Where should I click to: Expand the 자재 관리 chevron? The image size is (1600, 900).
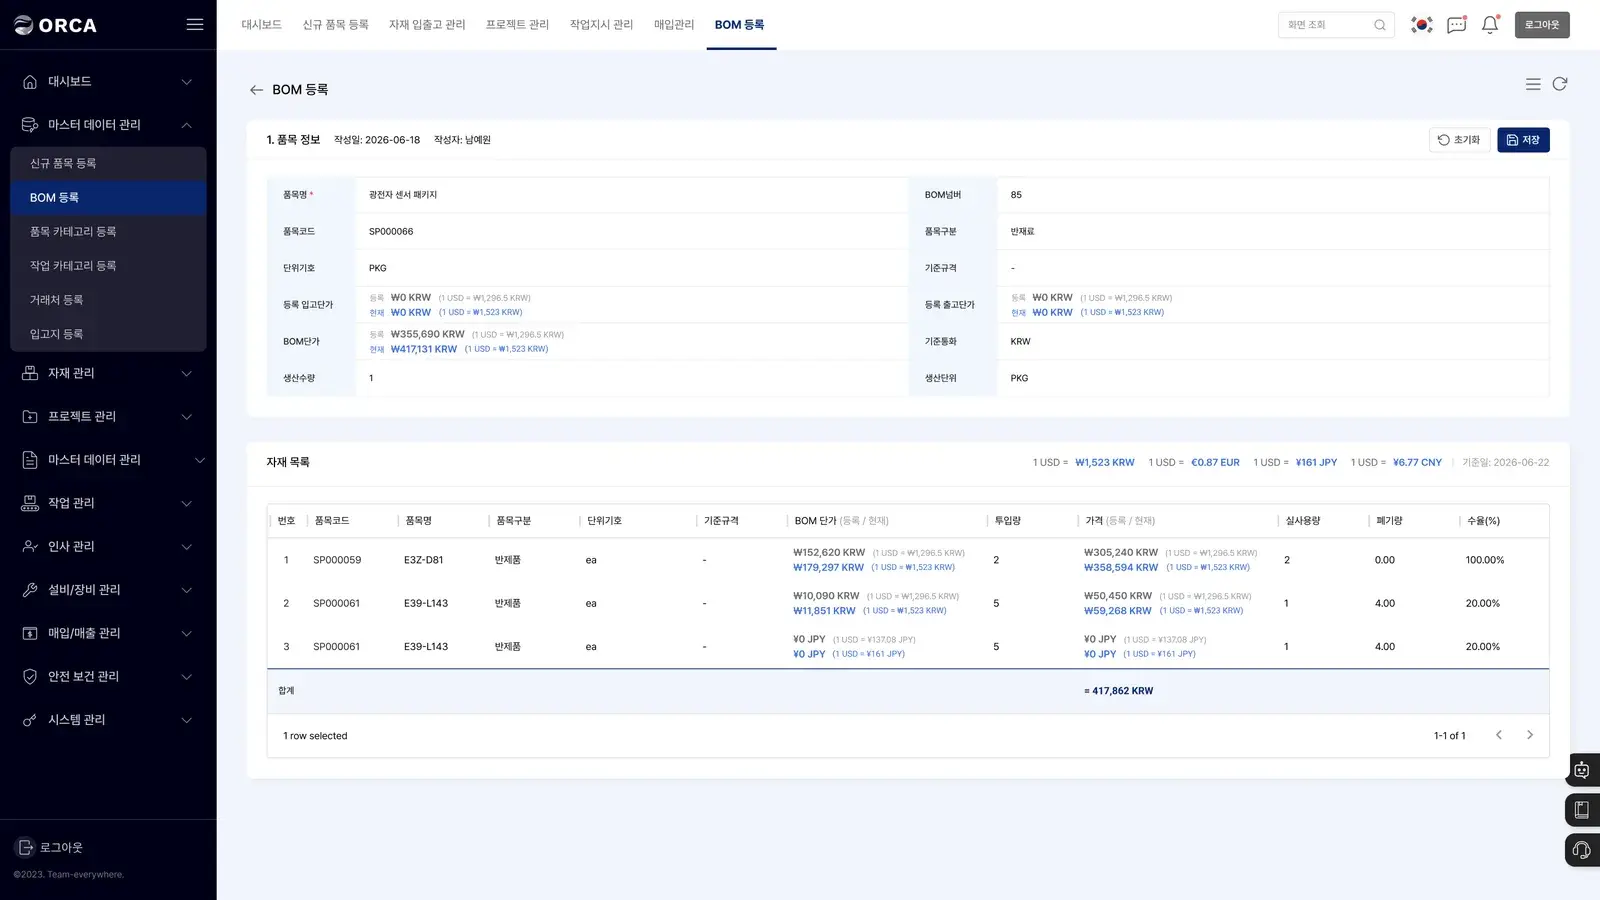tap(187, 373)
